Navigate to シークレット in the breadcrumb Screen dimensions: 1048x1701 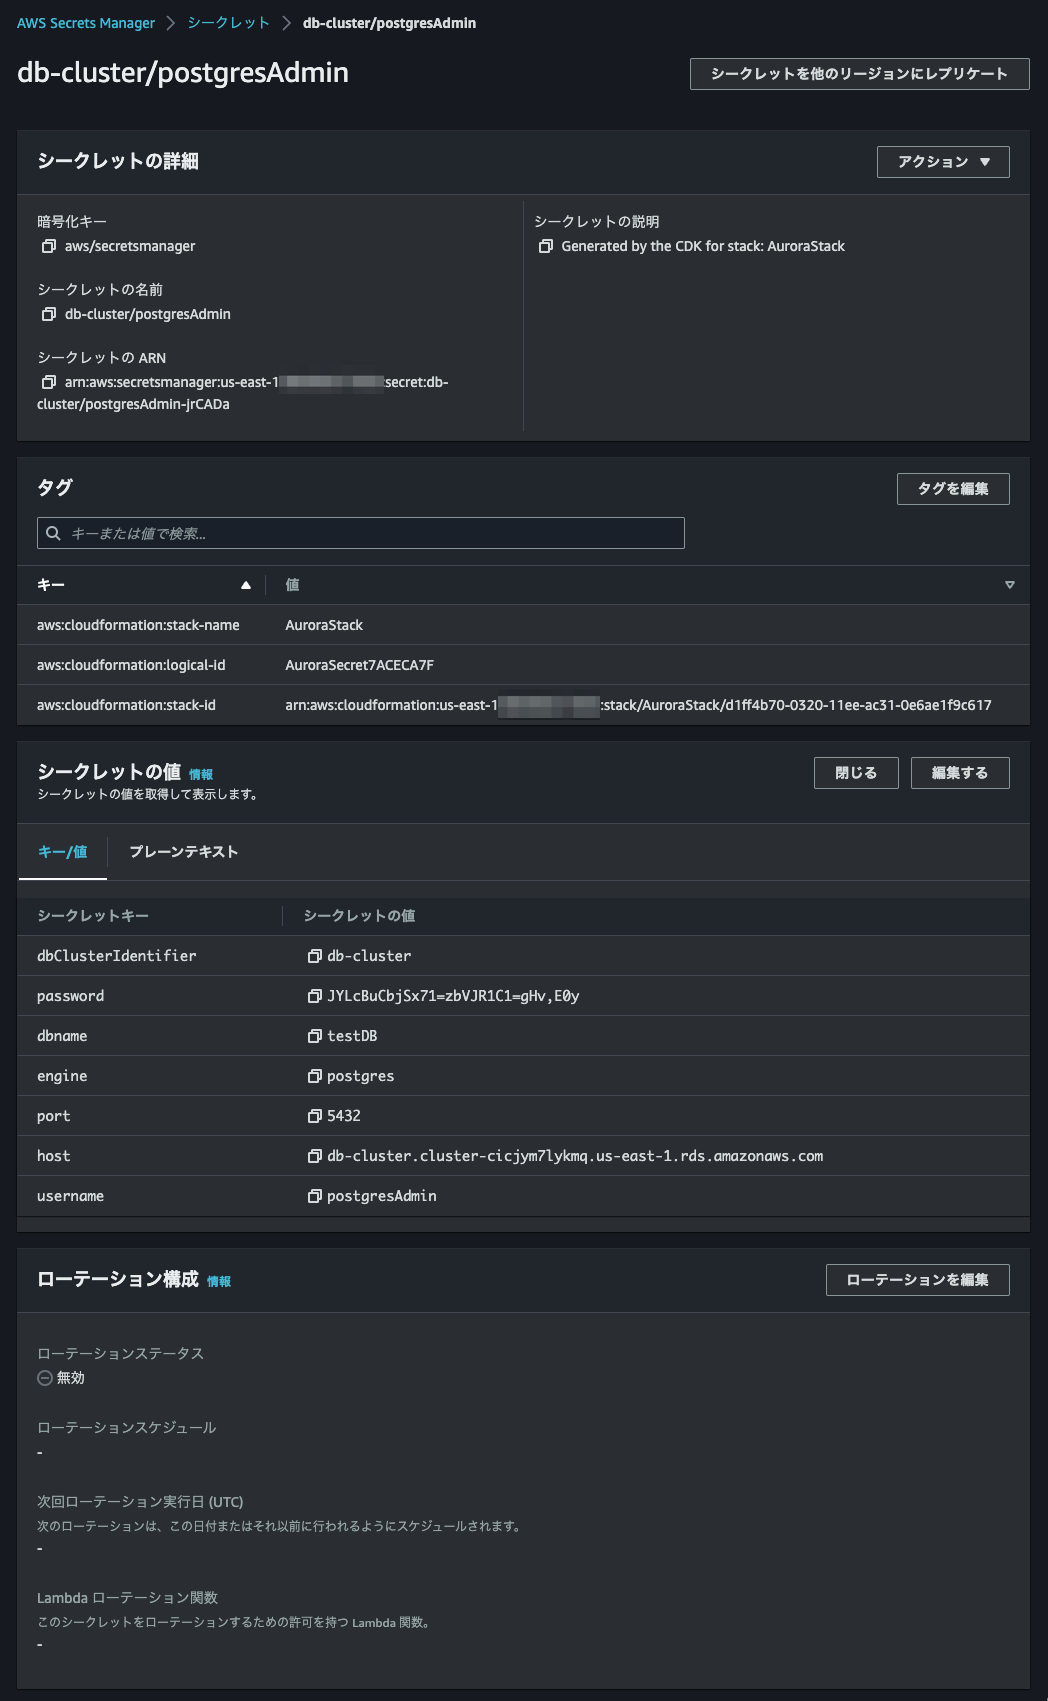[x=227, y=22]
